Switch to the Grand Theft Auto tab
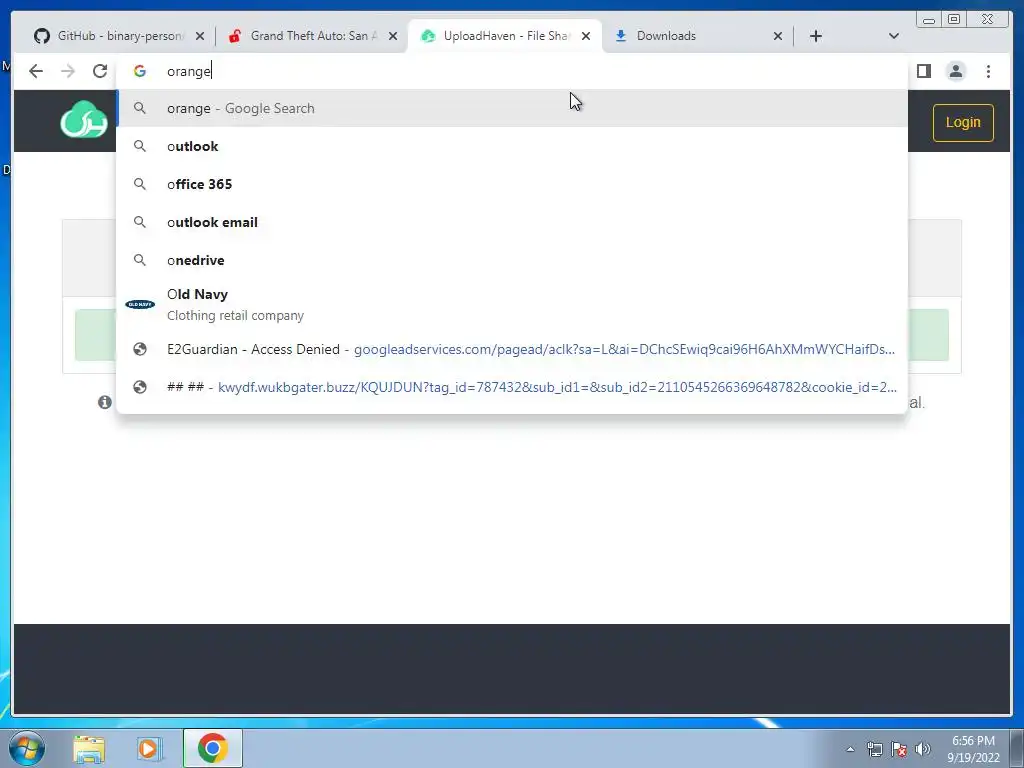The image size is (1024, 768). coord(312,36)
